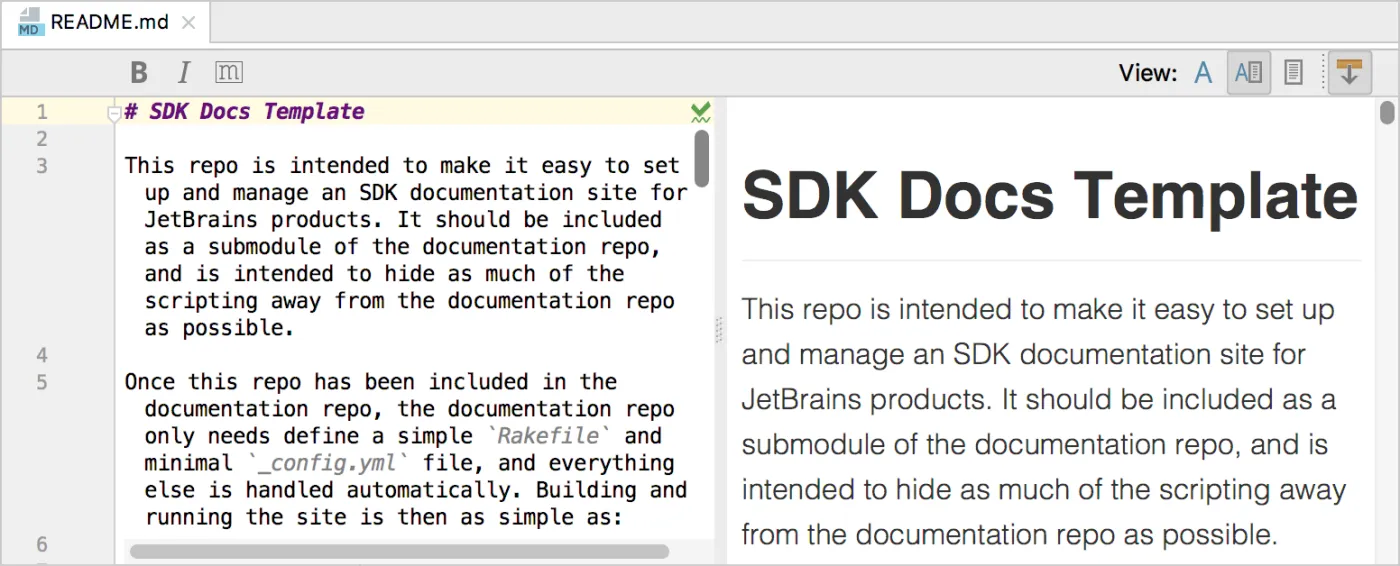The width and height of the screenshot is (1400, 566).
Task: Click line number 4 in gutter
Action: [x=42, y=355]
